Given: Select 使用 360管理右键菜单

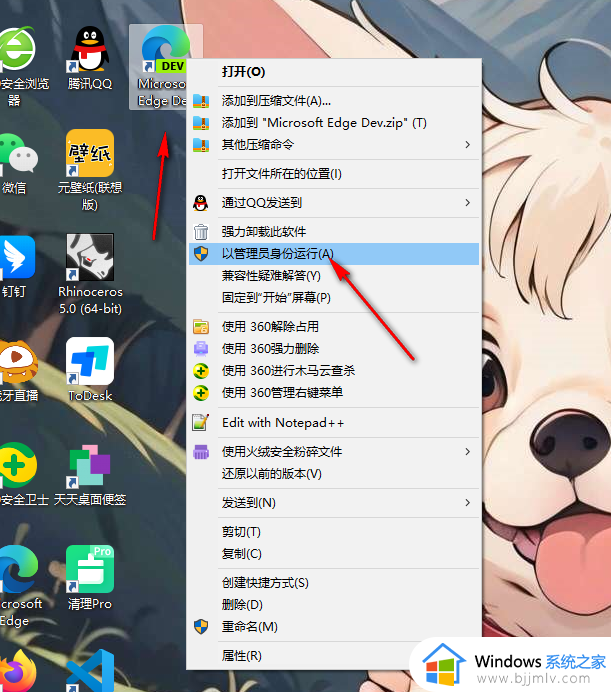Looking at the screenshot, I should (334, 393).
